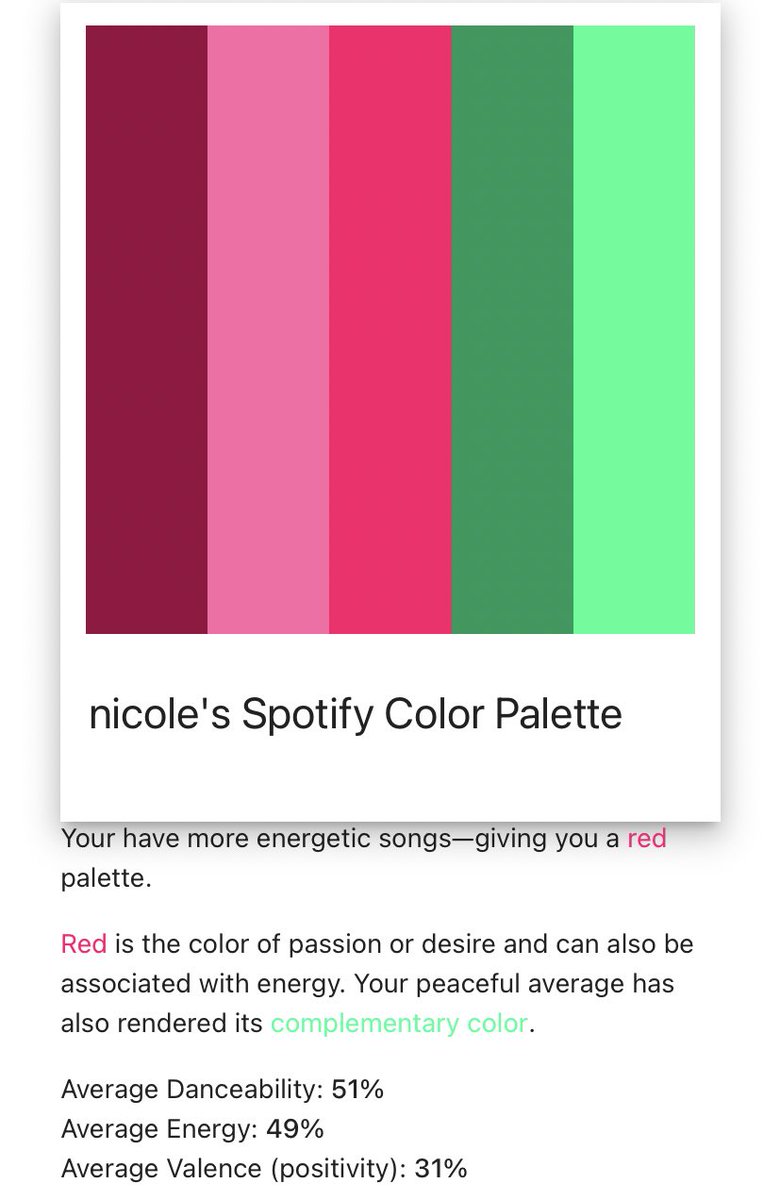780x1200 pixels.
Task: Click the word 'palette.' under first sentence
Action: 105,878
